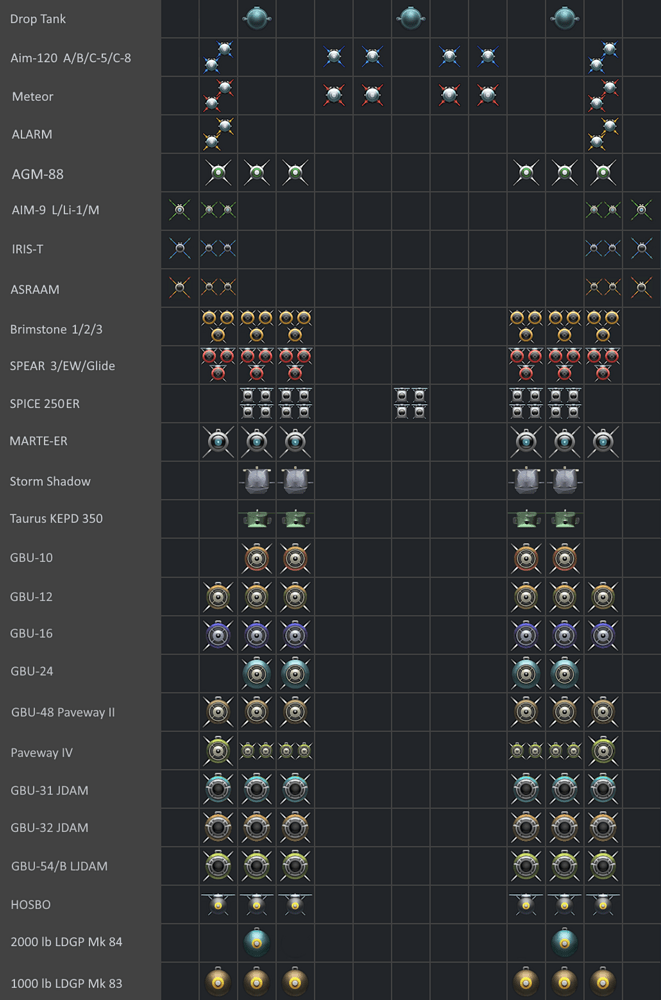Viewport: 661px width, 1000px height.
Task: Pick the leftmost Aim-120 twin-missile icon
Action: (218, 57)
